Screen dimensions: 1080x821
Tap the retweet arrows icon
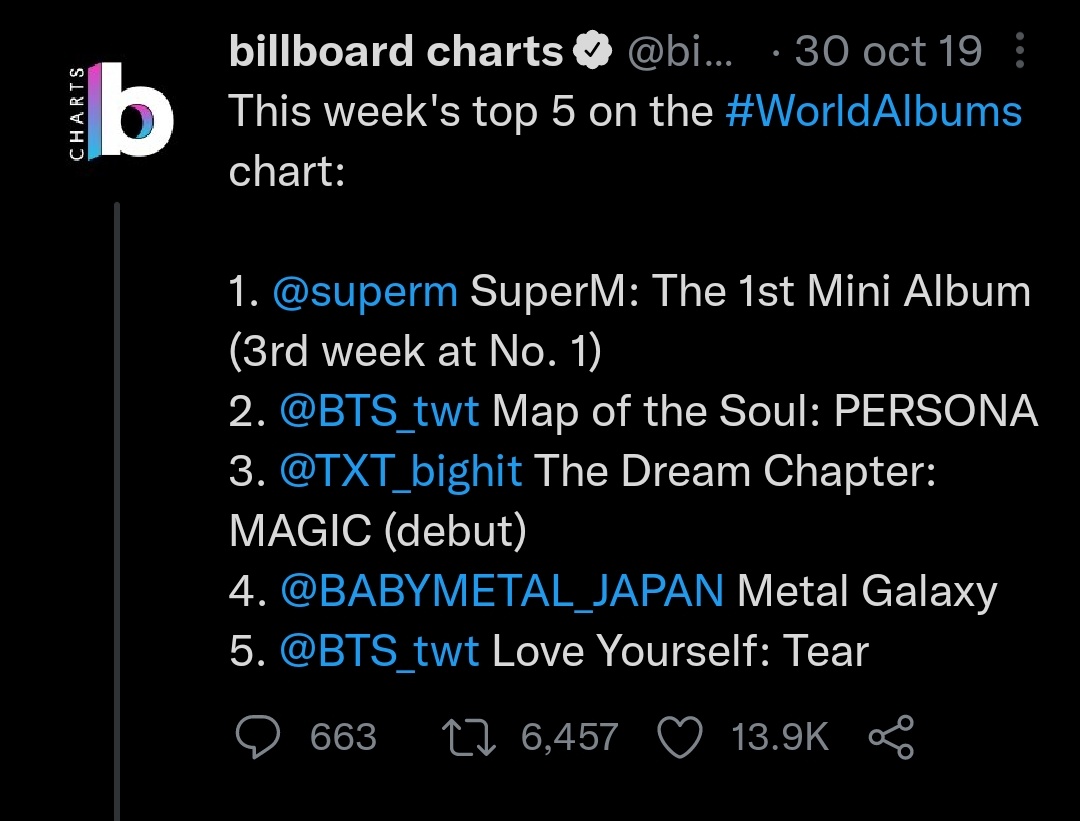click(x=468, y=737)
